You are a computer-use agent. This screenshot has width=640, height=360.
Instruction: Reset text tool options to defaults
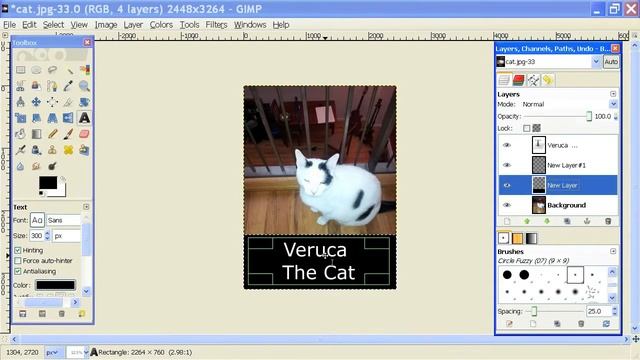click(82, 313)
